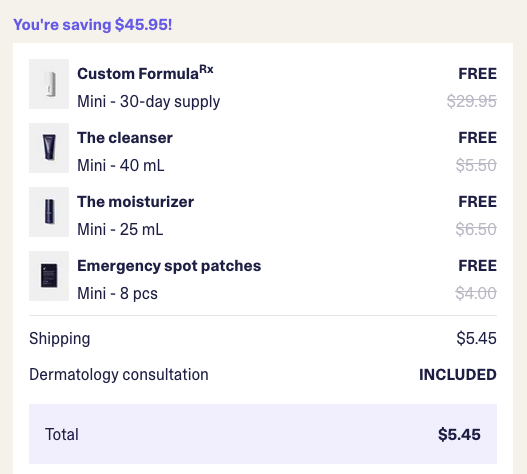Click the Mini - 30-day supply description

pos(149,102)
